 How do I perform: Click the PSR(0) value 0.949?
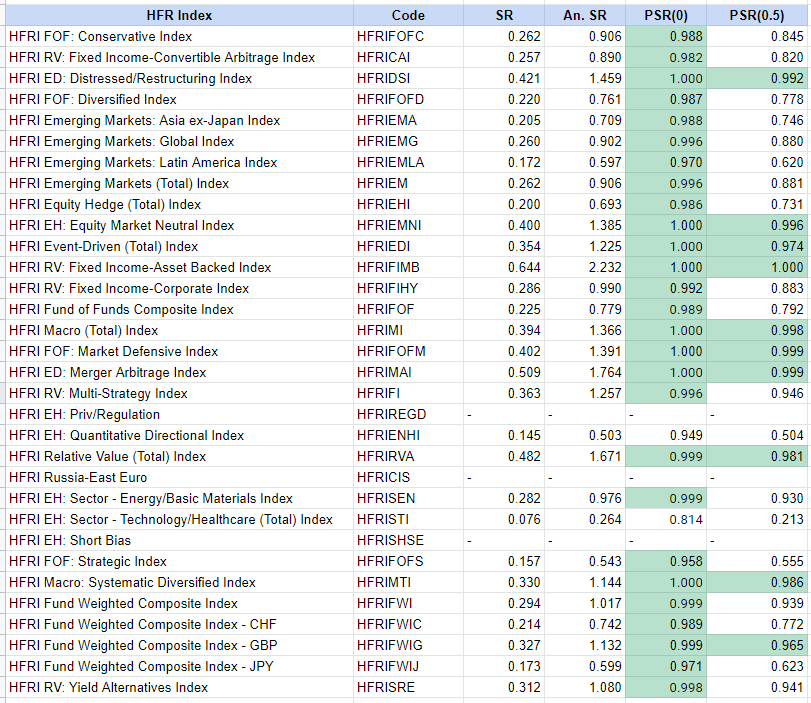point(666,436)
